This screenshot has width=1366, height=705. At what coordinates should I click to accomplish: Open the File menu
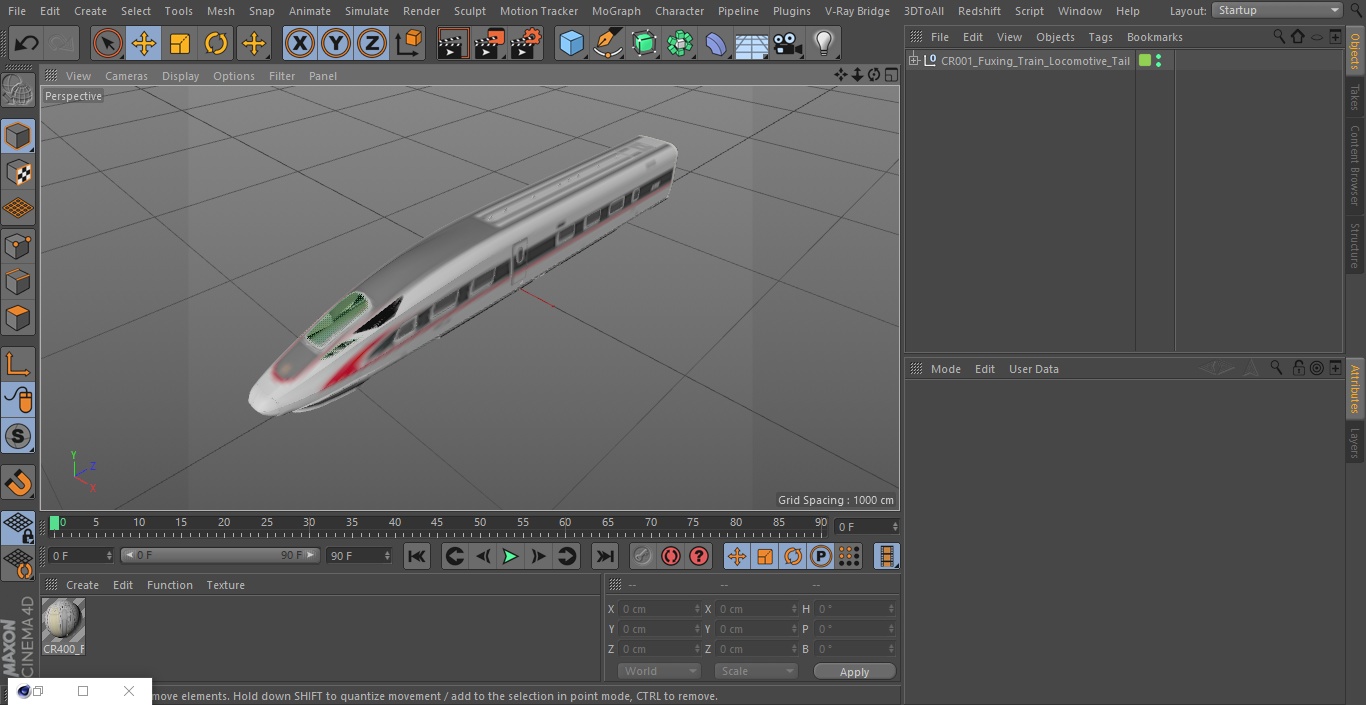pyautogui.click(x=16, y=11)
